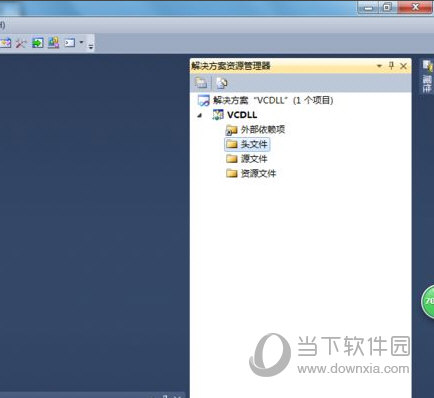
Task: Toggle auto-hide pin on 解决方案资源管理器 panel
Action: pyautogui.click(x=391, y=66)
